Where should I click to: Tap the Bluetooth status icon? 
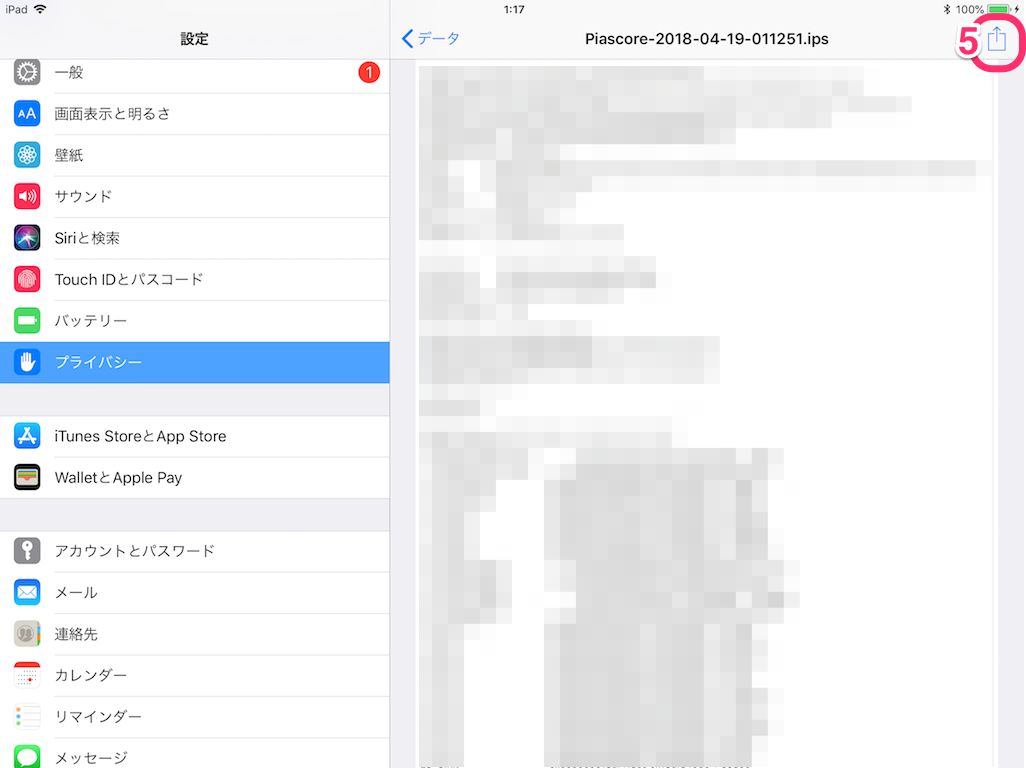[x=947, y=9]
